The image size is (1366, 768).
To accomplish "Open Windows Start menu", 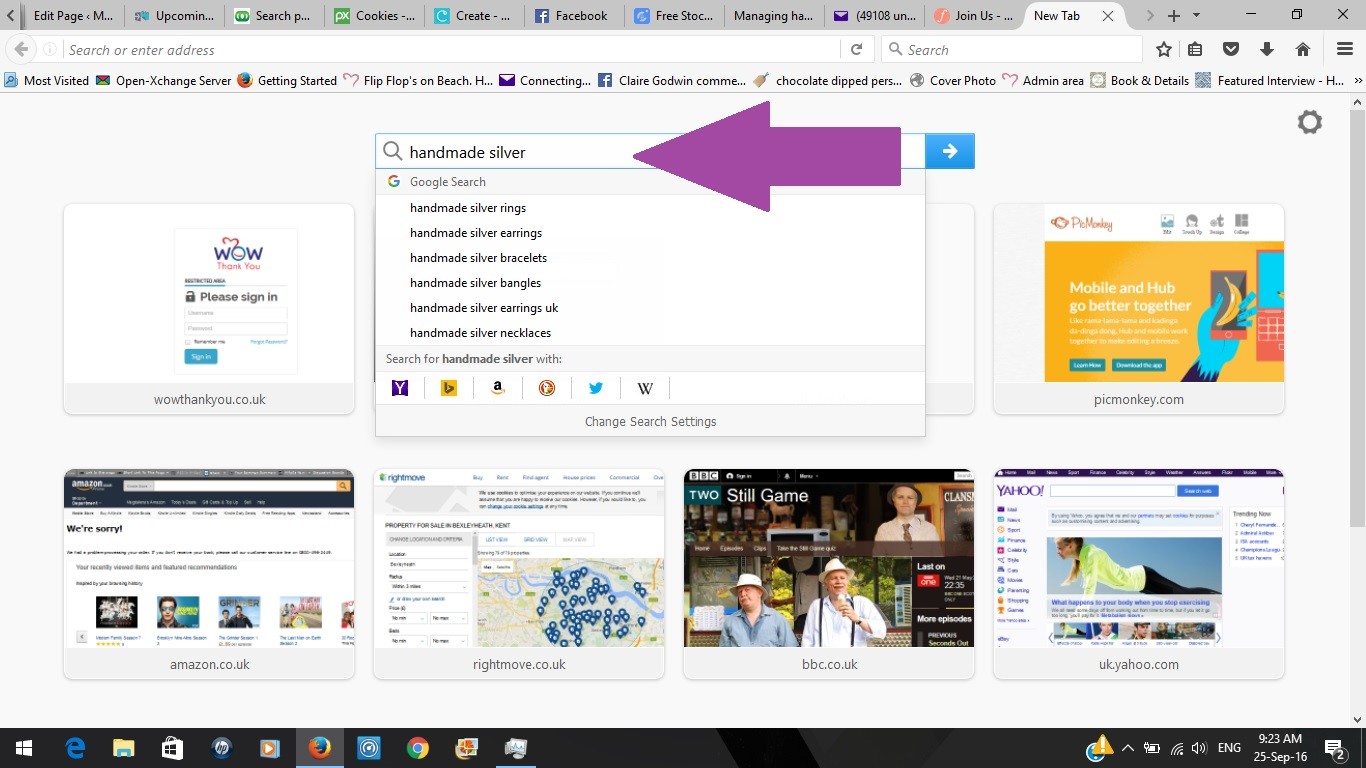I will [24, 748].
